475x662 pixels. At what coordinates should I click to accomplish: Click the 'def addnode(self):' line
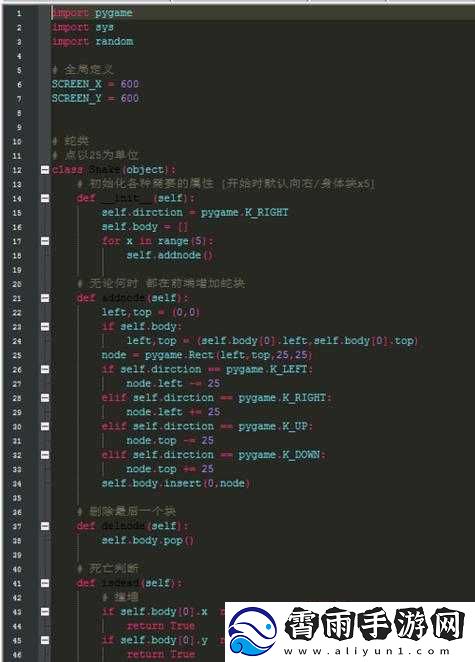pos(133,298)
